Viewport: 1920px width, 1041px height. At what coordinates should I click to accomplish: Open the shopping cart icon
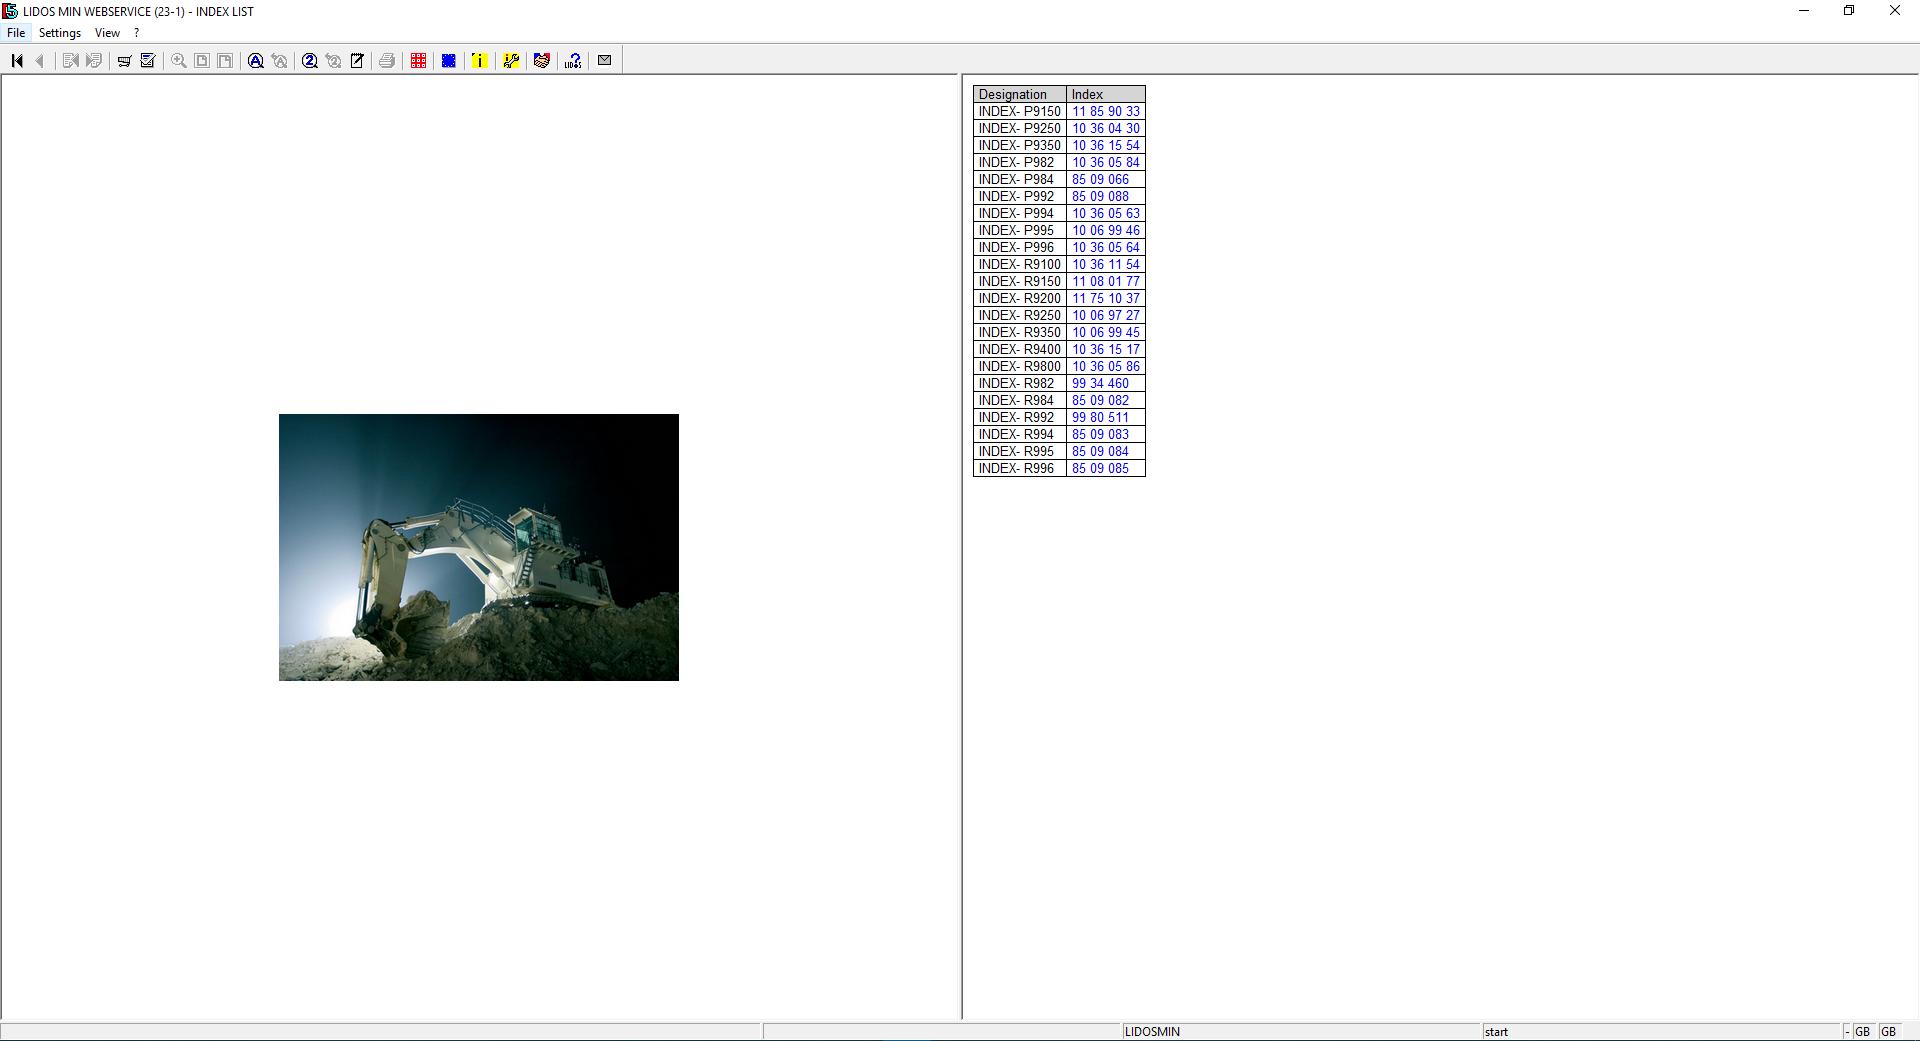(x=124, y=61)
